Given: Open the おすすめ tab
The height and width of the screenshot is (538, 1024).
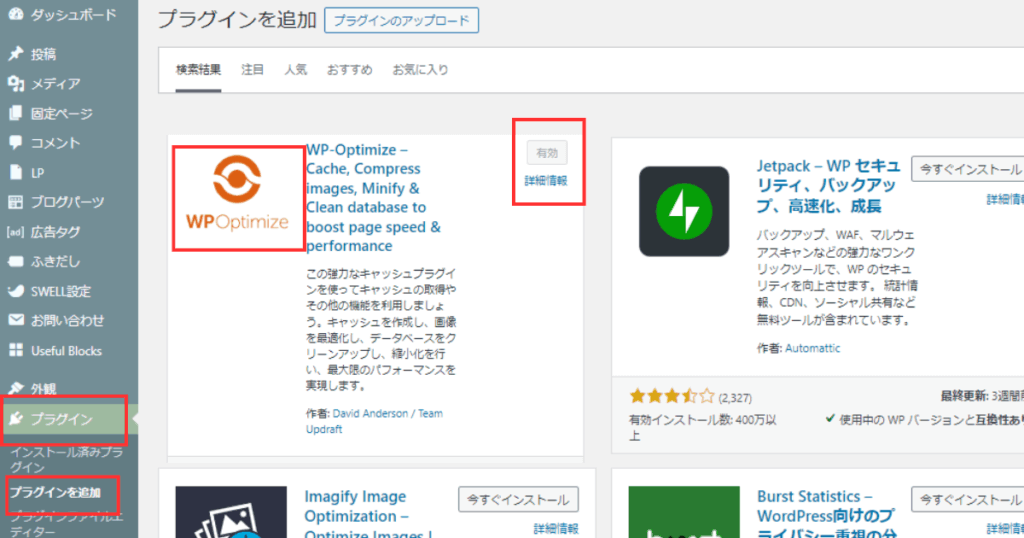Looking at the screenshot, I should (x=349, y=70).
